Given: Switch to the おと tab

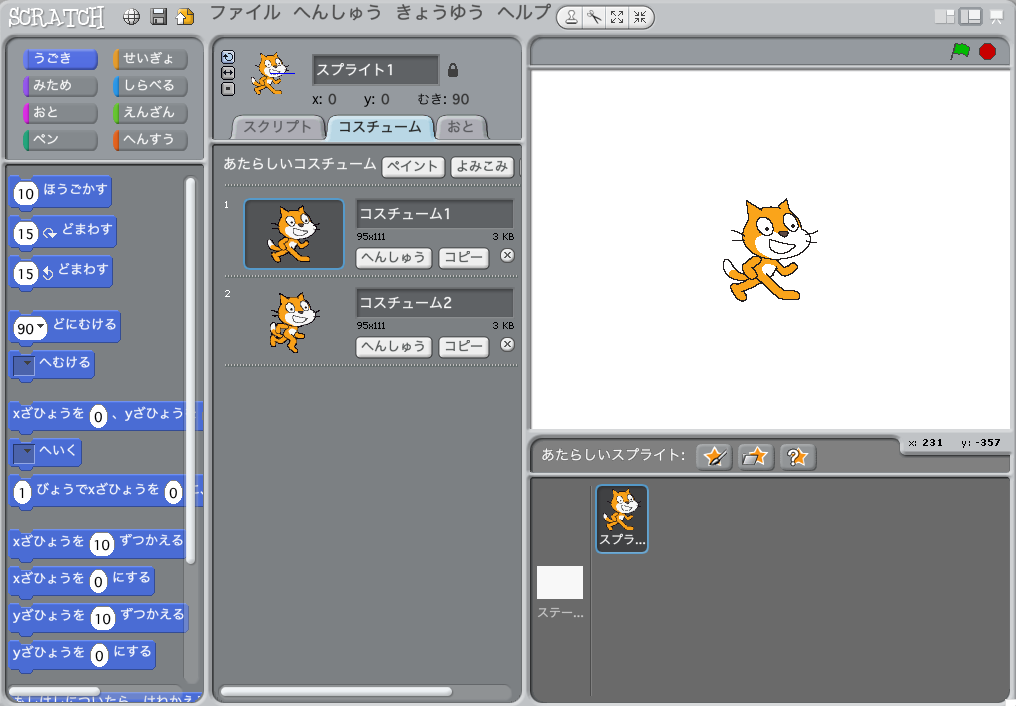Looking at the screenshot, I should [461, 127].
